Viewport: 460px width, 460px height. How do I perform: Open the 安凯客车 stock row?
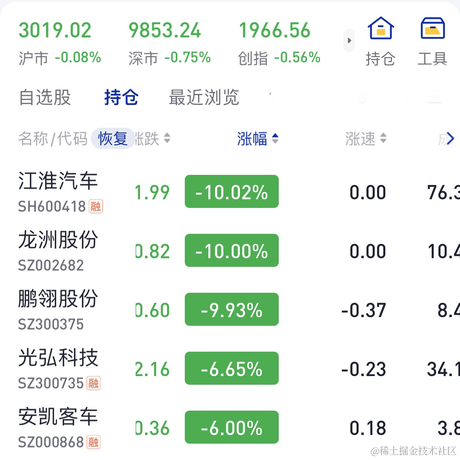coord(230,428)
